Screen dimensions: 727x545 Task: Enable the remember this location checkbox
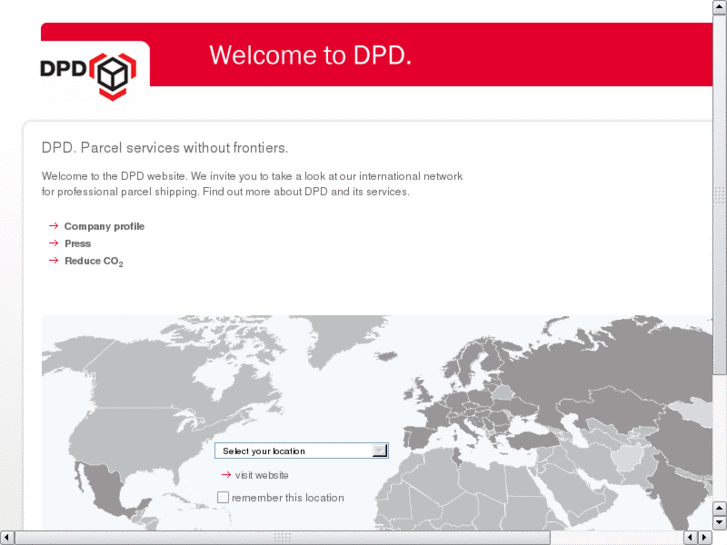click(223, 497)
